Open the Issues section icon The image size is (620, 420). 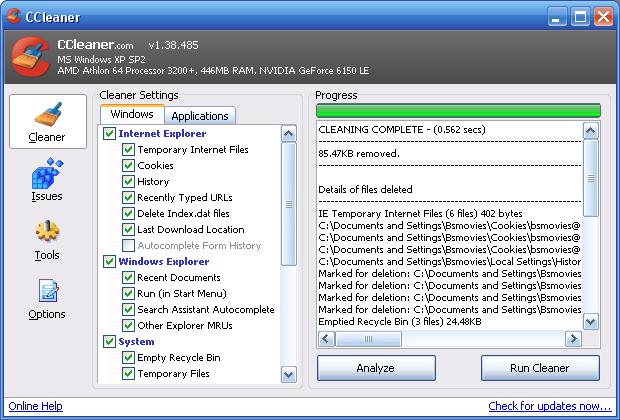[47, 178]
